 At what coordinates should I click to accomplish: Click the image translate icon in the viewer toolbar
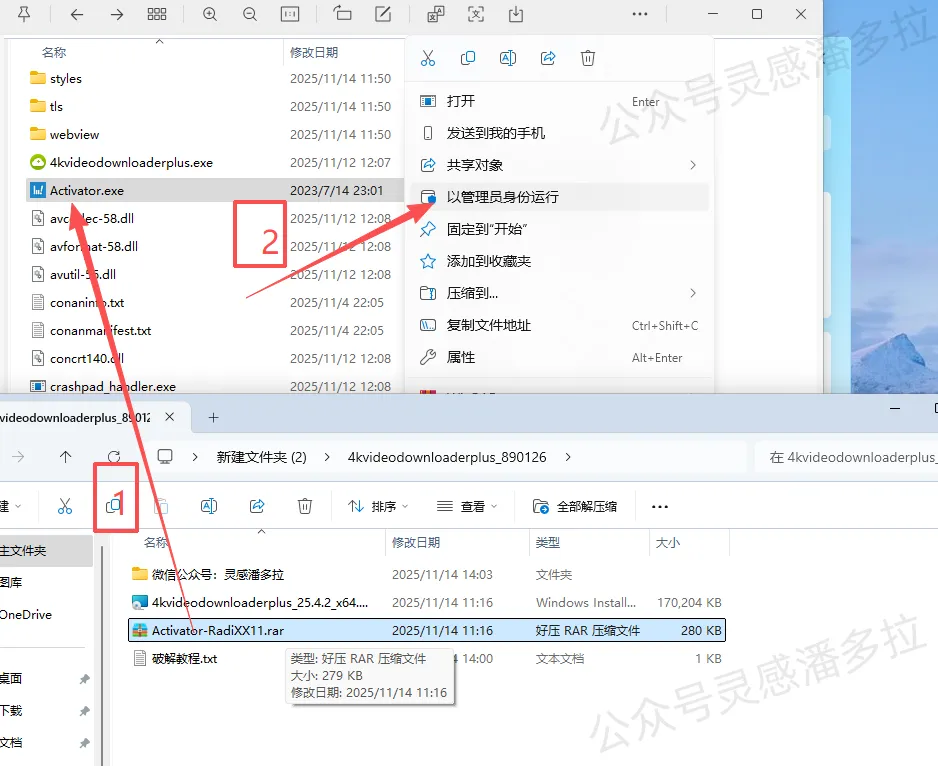coord(436,14)
